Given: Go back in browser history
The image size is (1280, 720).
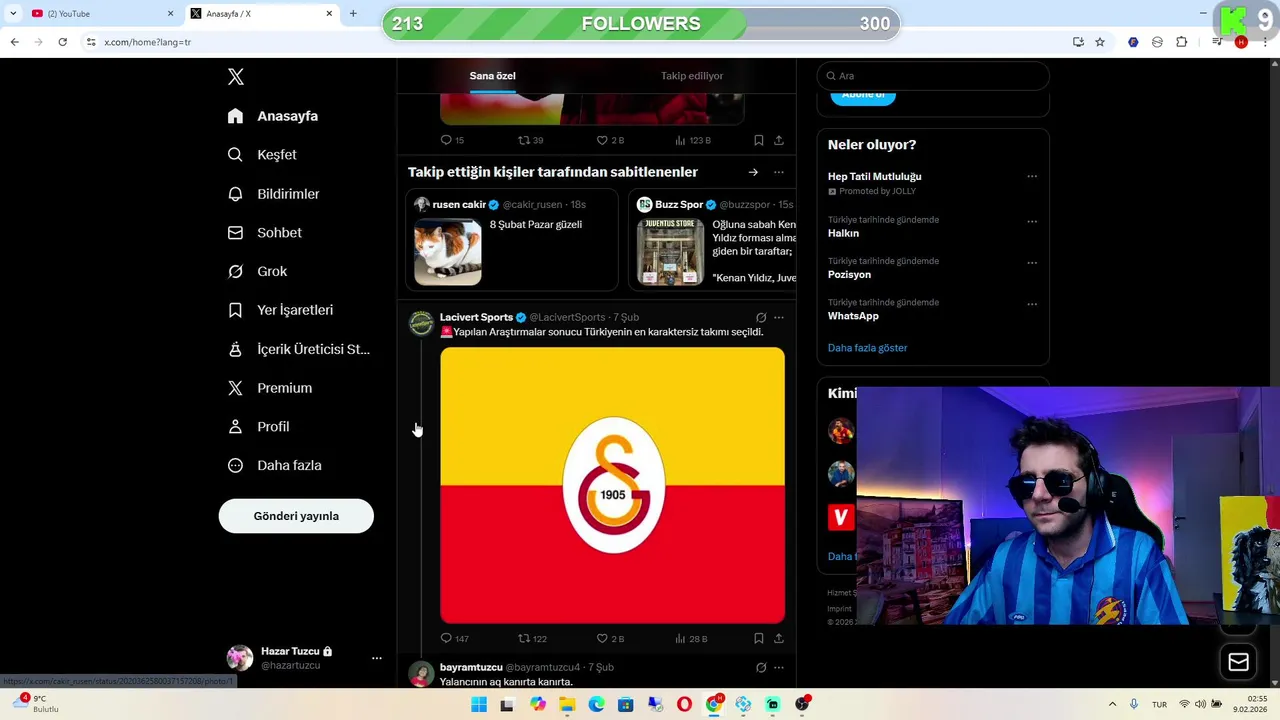Looking at the screenshot, I should (14, 42).
